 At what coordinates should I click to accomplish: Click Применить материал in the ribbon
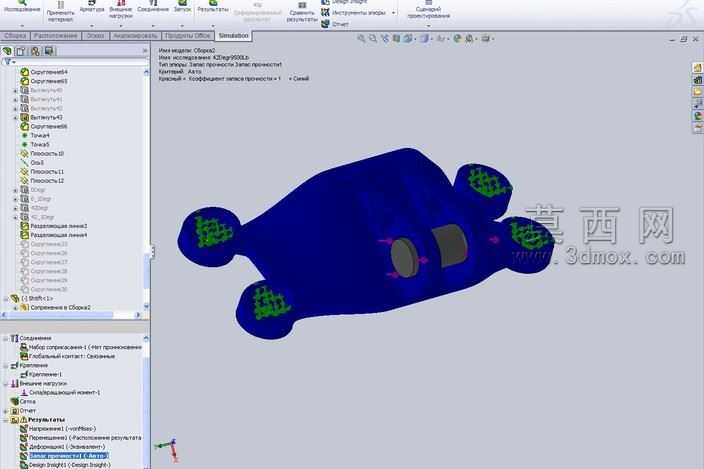click(x=60, y=11)
